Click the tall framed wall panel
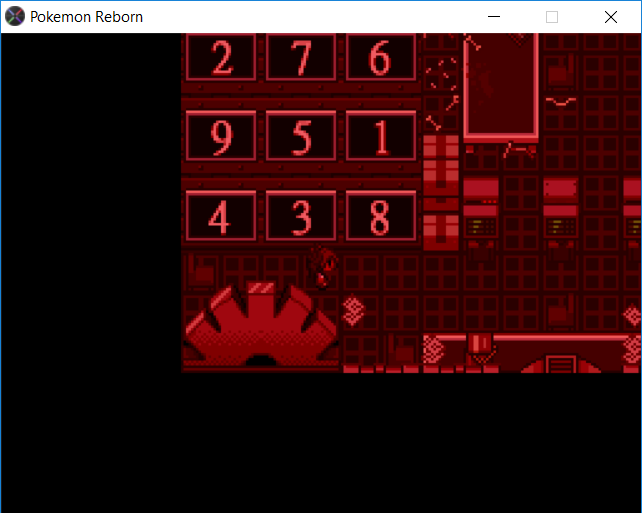642x513 pixels. (501, 86)
